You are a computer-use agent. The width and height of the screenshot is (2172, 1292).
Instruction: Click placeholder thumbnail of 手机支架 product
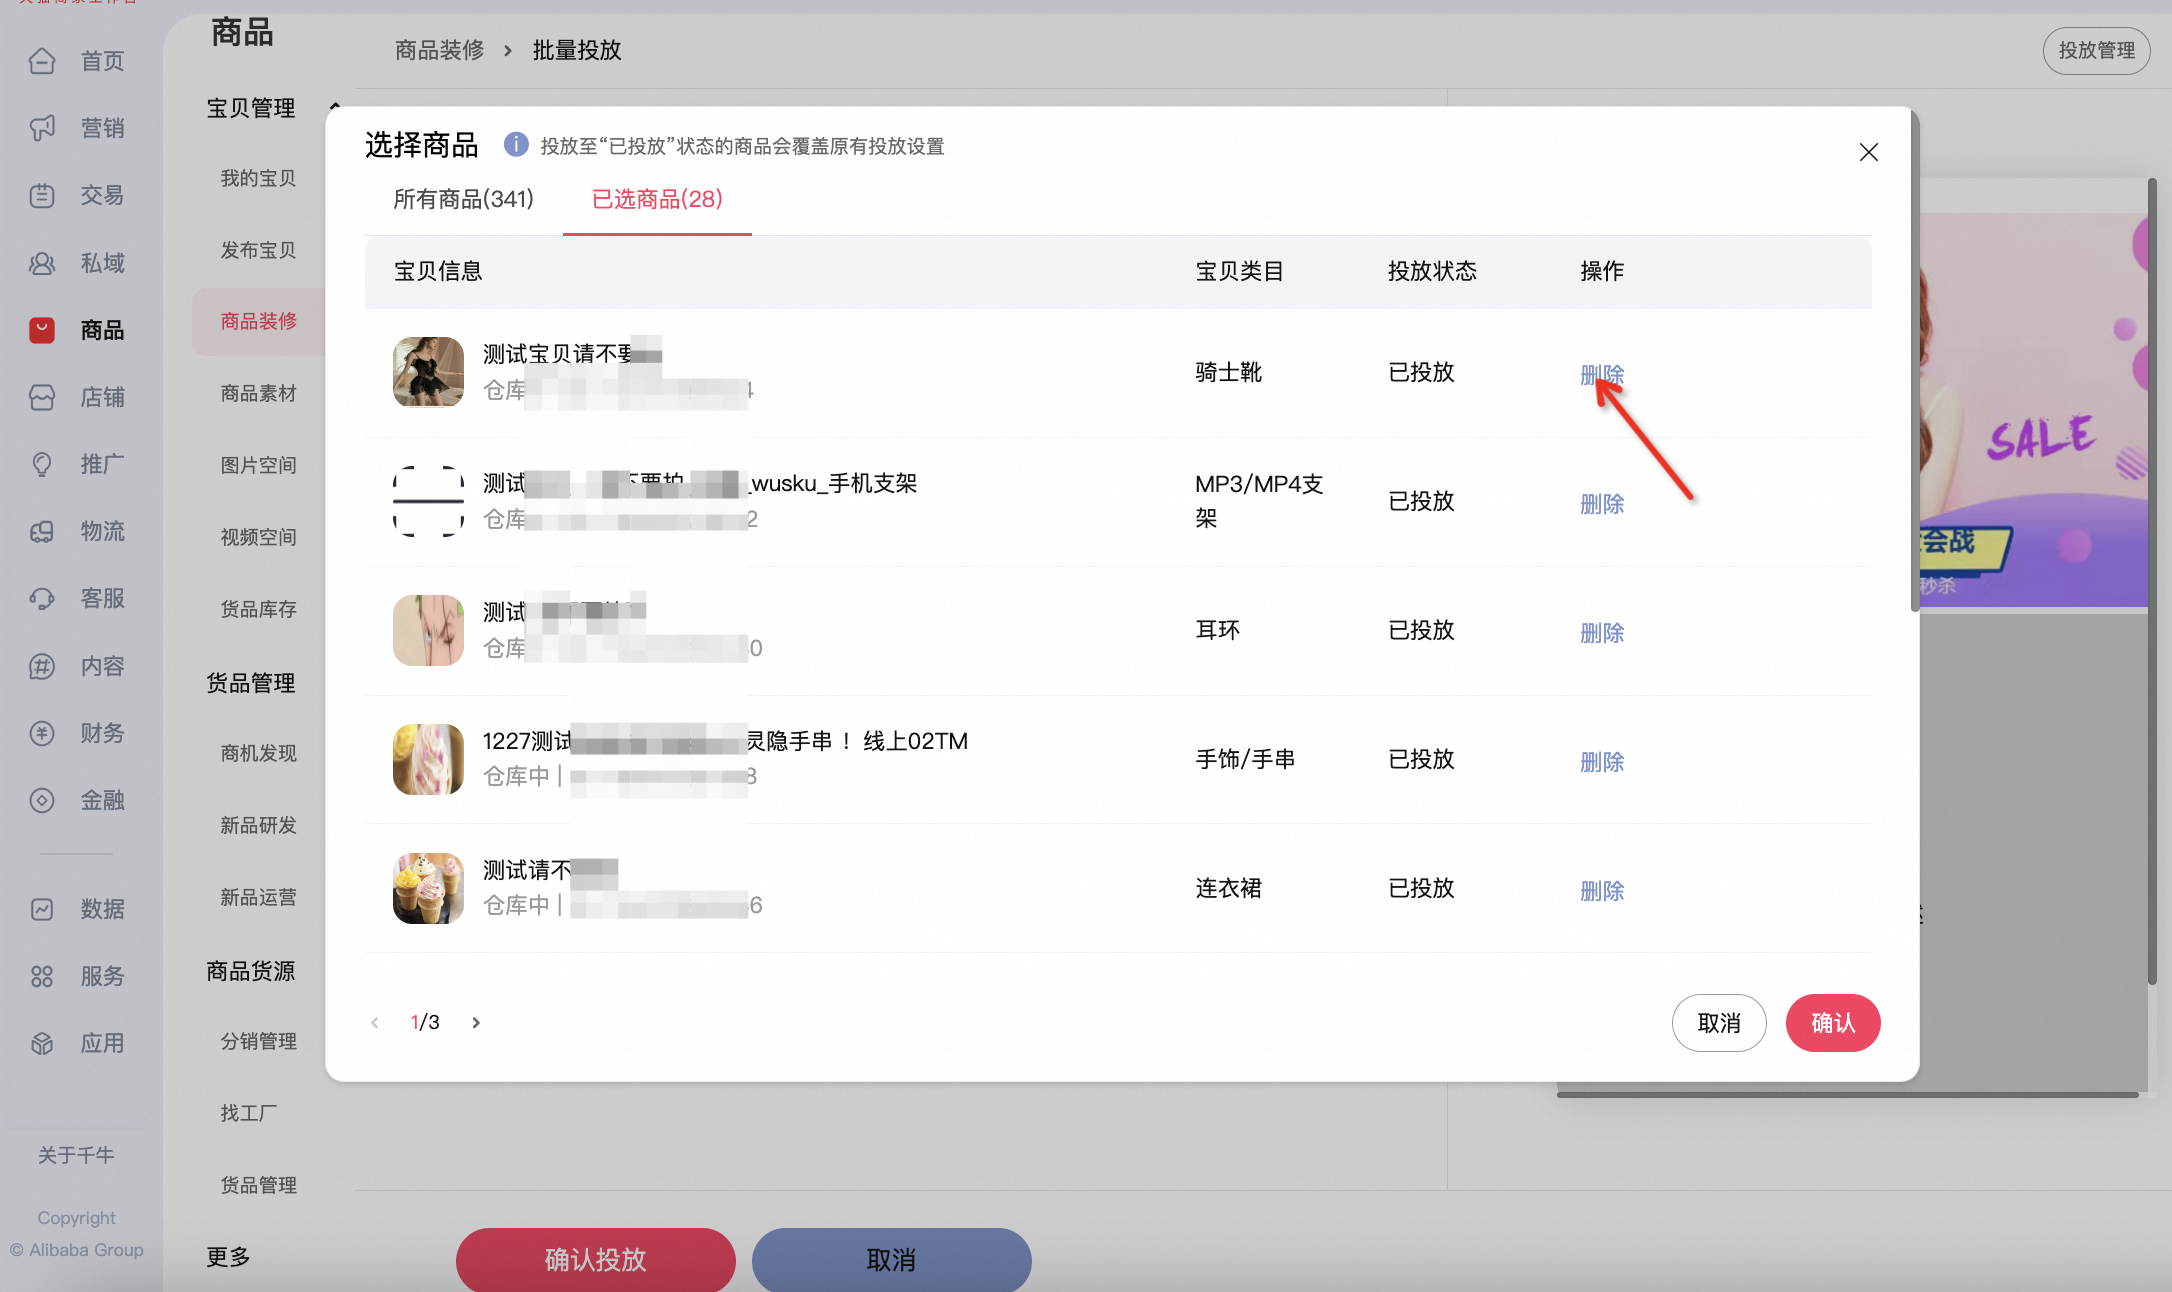click(x=428, y=501)
